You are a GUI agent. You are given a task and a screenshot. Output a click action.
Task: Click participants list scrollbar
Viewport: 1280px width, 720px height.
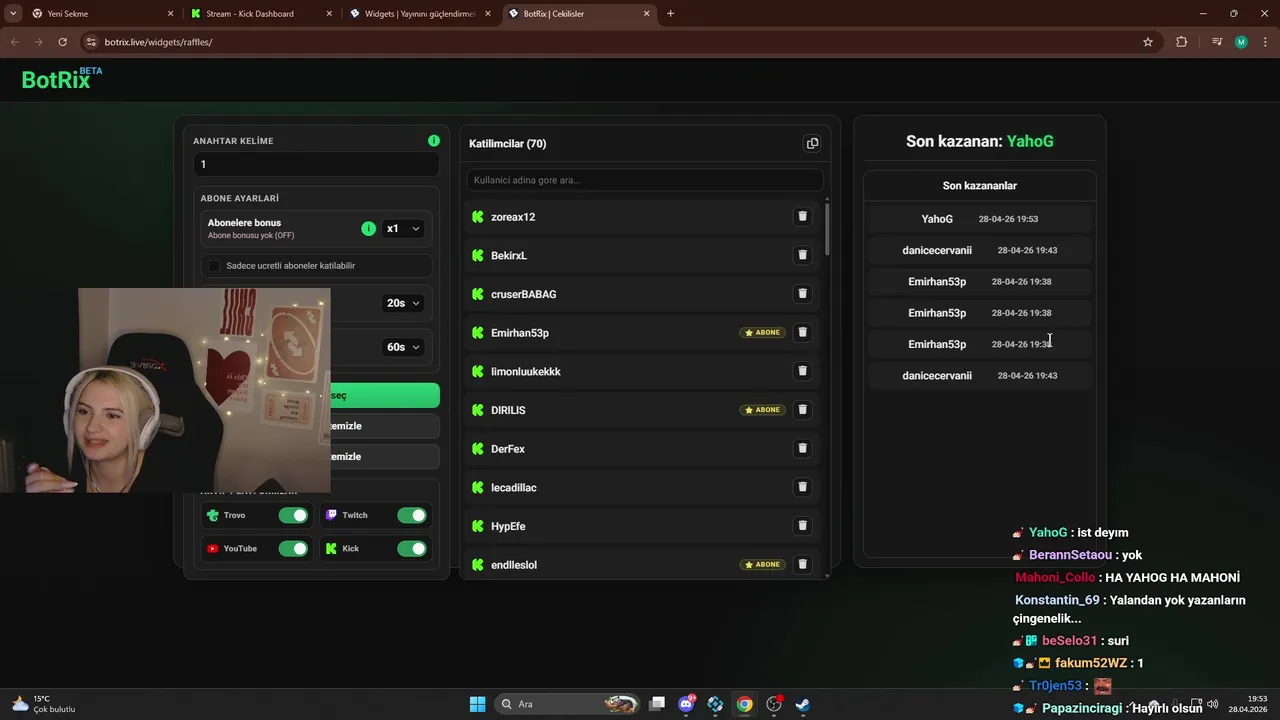(826, 230)
